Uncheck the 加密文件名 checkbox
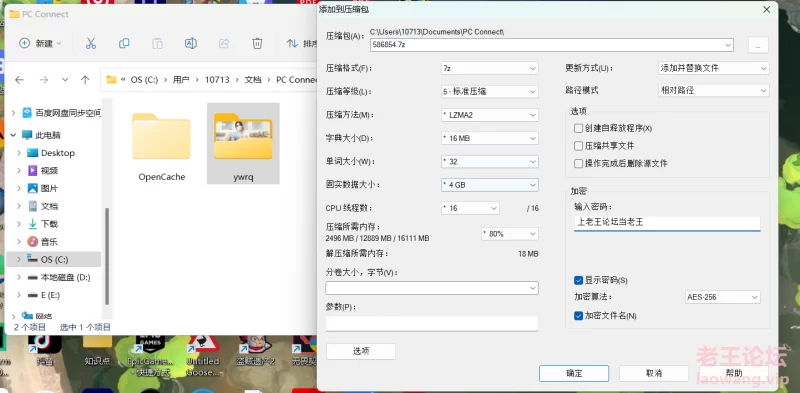800x393 pixels. tap(578, 316)
